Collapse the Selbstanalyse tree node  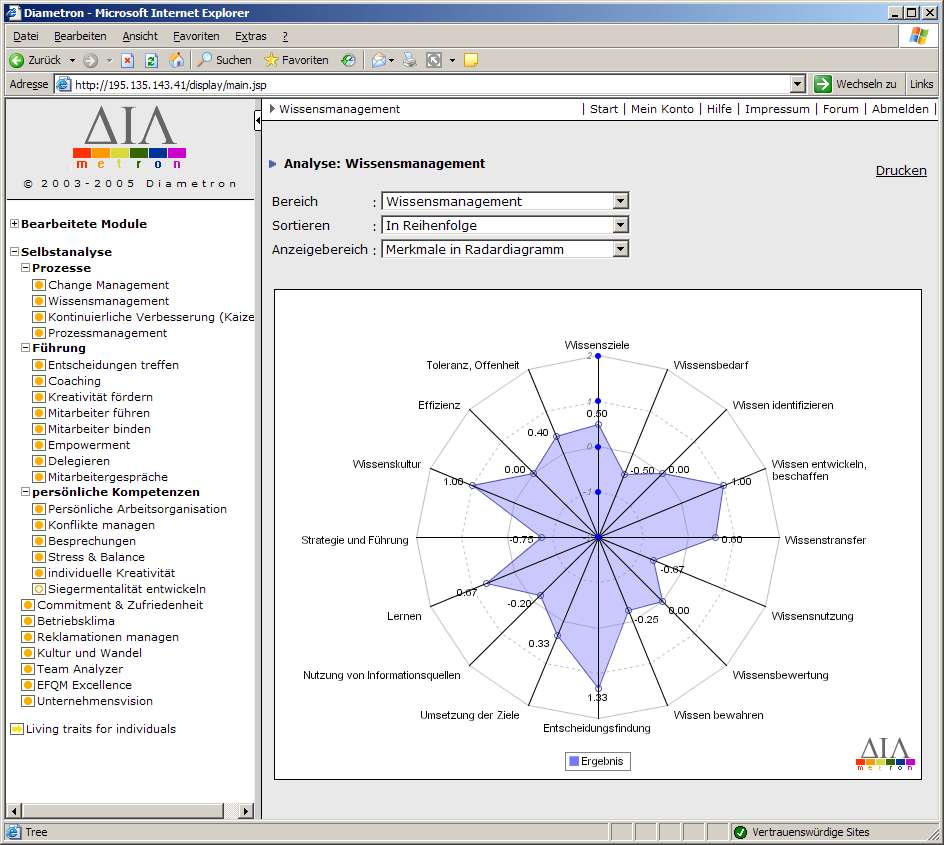pos(14,252)
